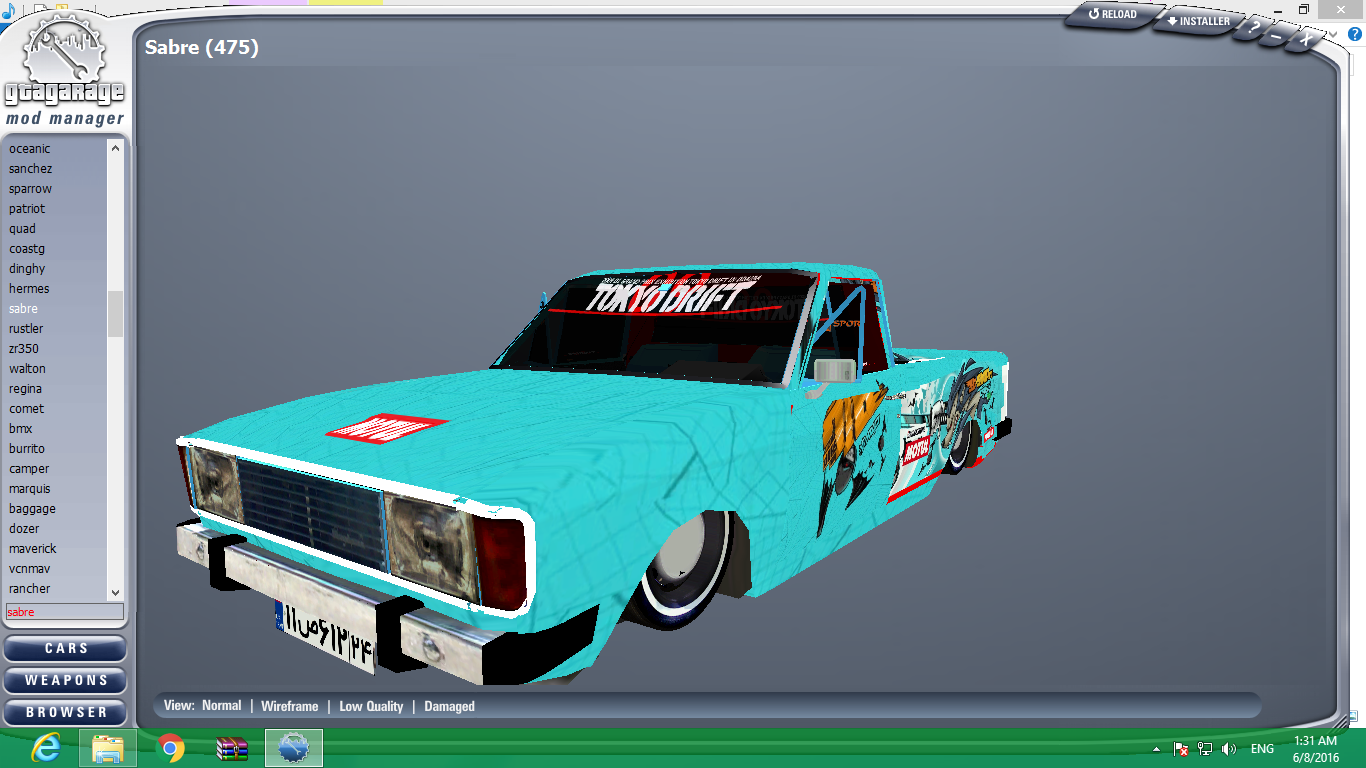This screenshot has height=768, width=1366.
Task: Click the active mod manager taskbar icon
Action: coord(294,748)
